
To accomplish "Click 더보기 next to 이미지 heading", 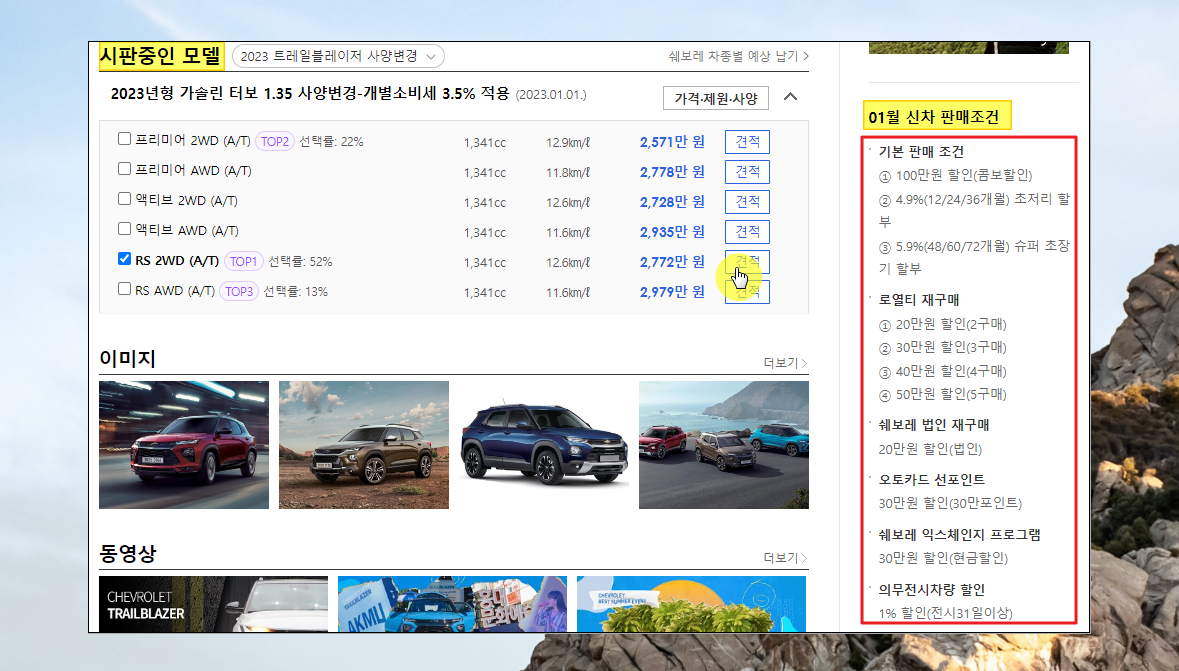I will [x=785, y=363].
